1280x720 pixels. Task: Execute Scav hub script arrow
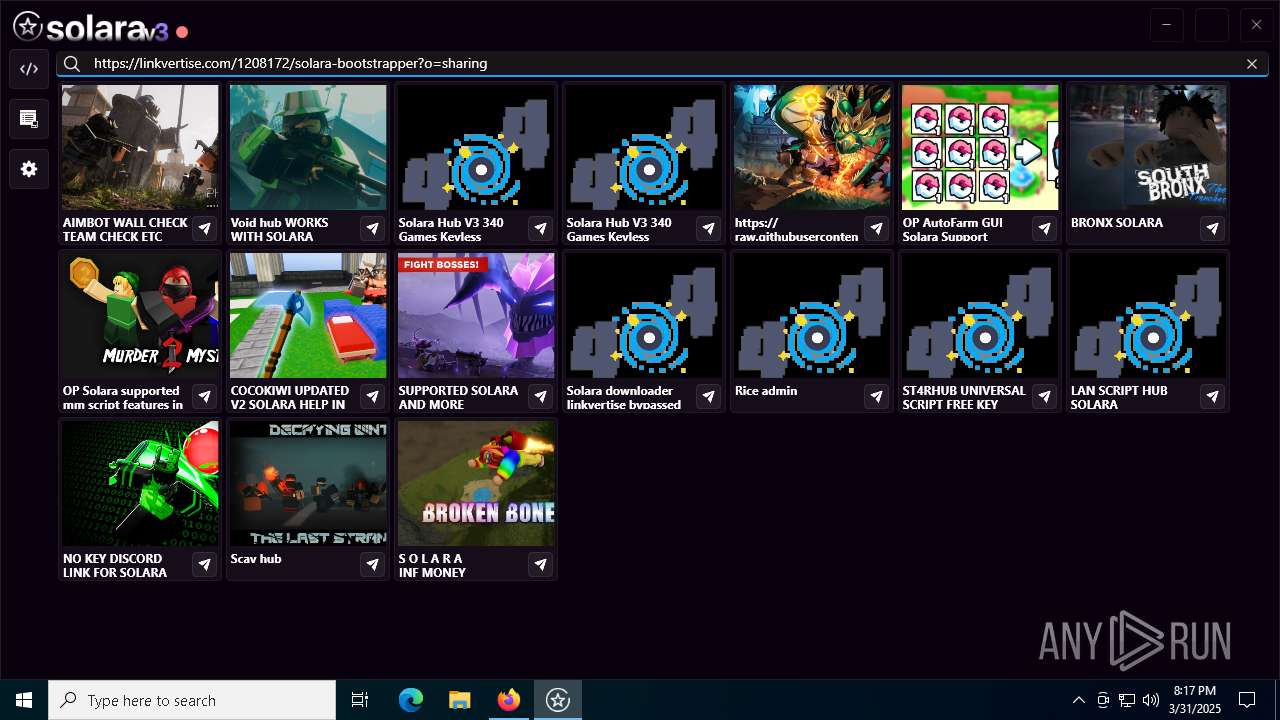(x=372, y=565)
